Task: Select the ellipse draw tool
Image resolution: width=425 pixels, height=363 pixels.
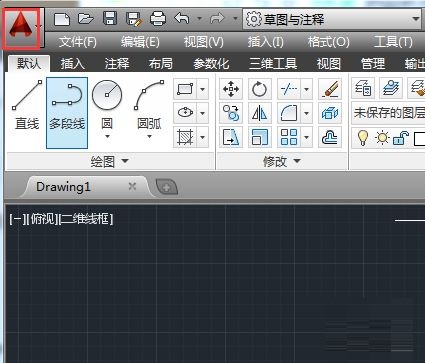Action: (x=185, y=113)
